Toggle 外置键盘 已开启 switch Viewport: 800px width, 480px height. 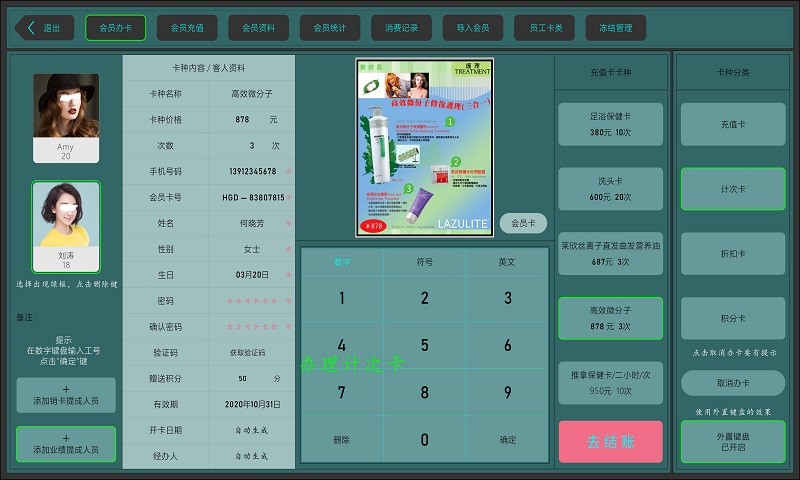[x=733, y=442]
